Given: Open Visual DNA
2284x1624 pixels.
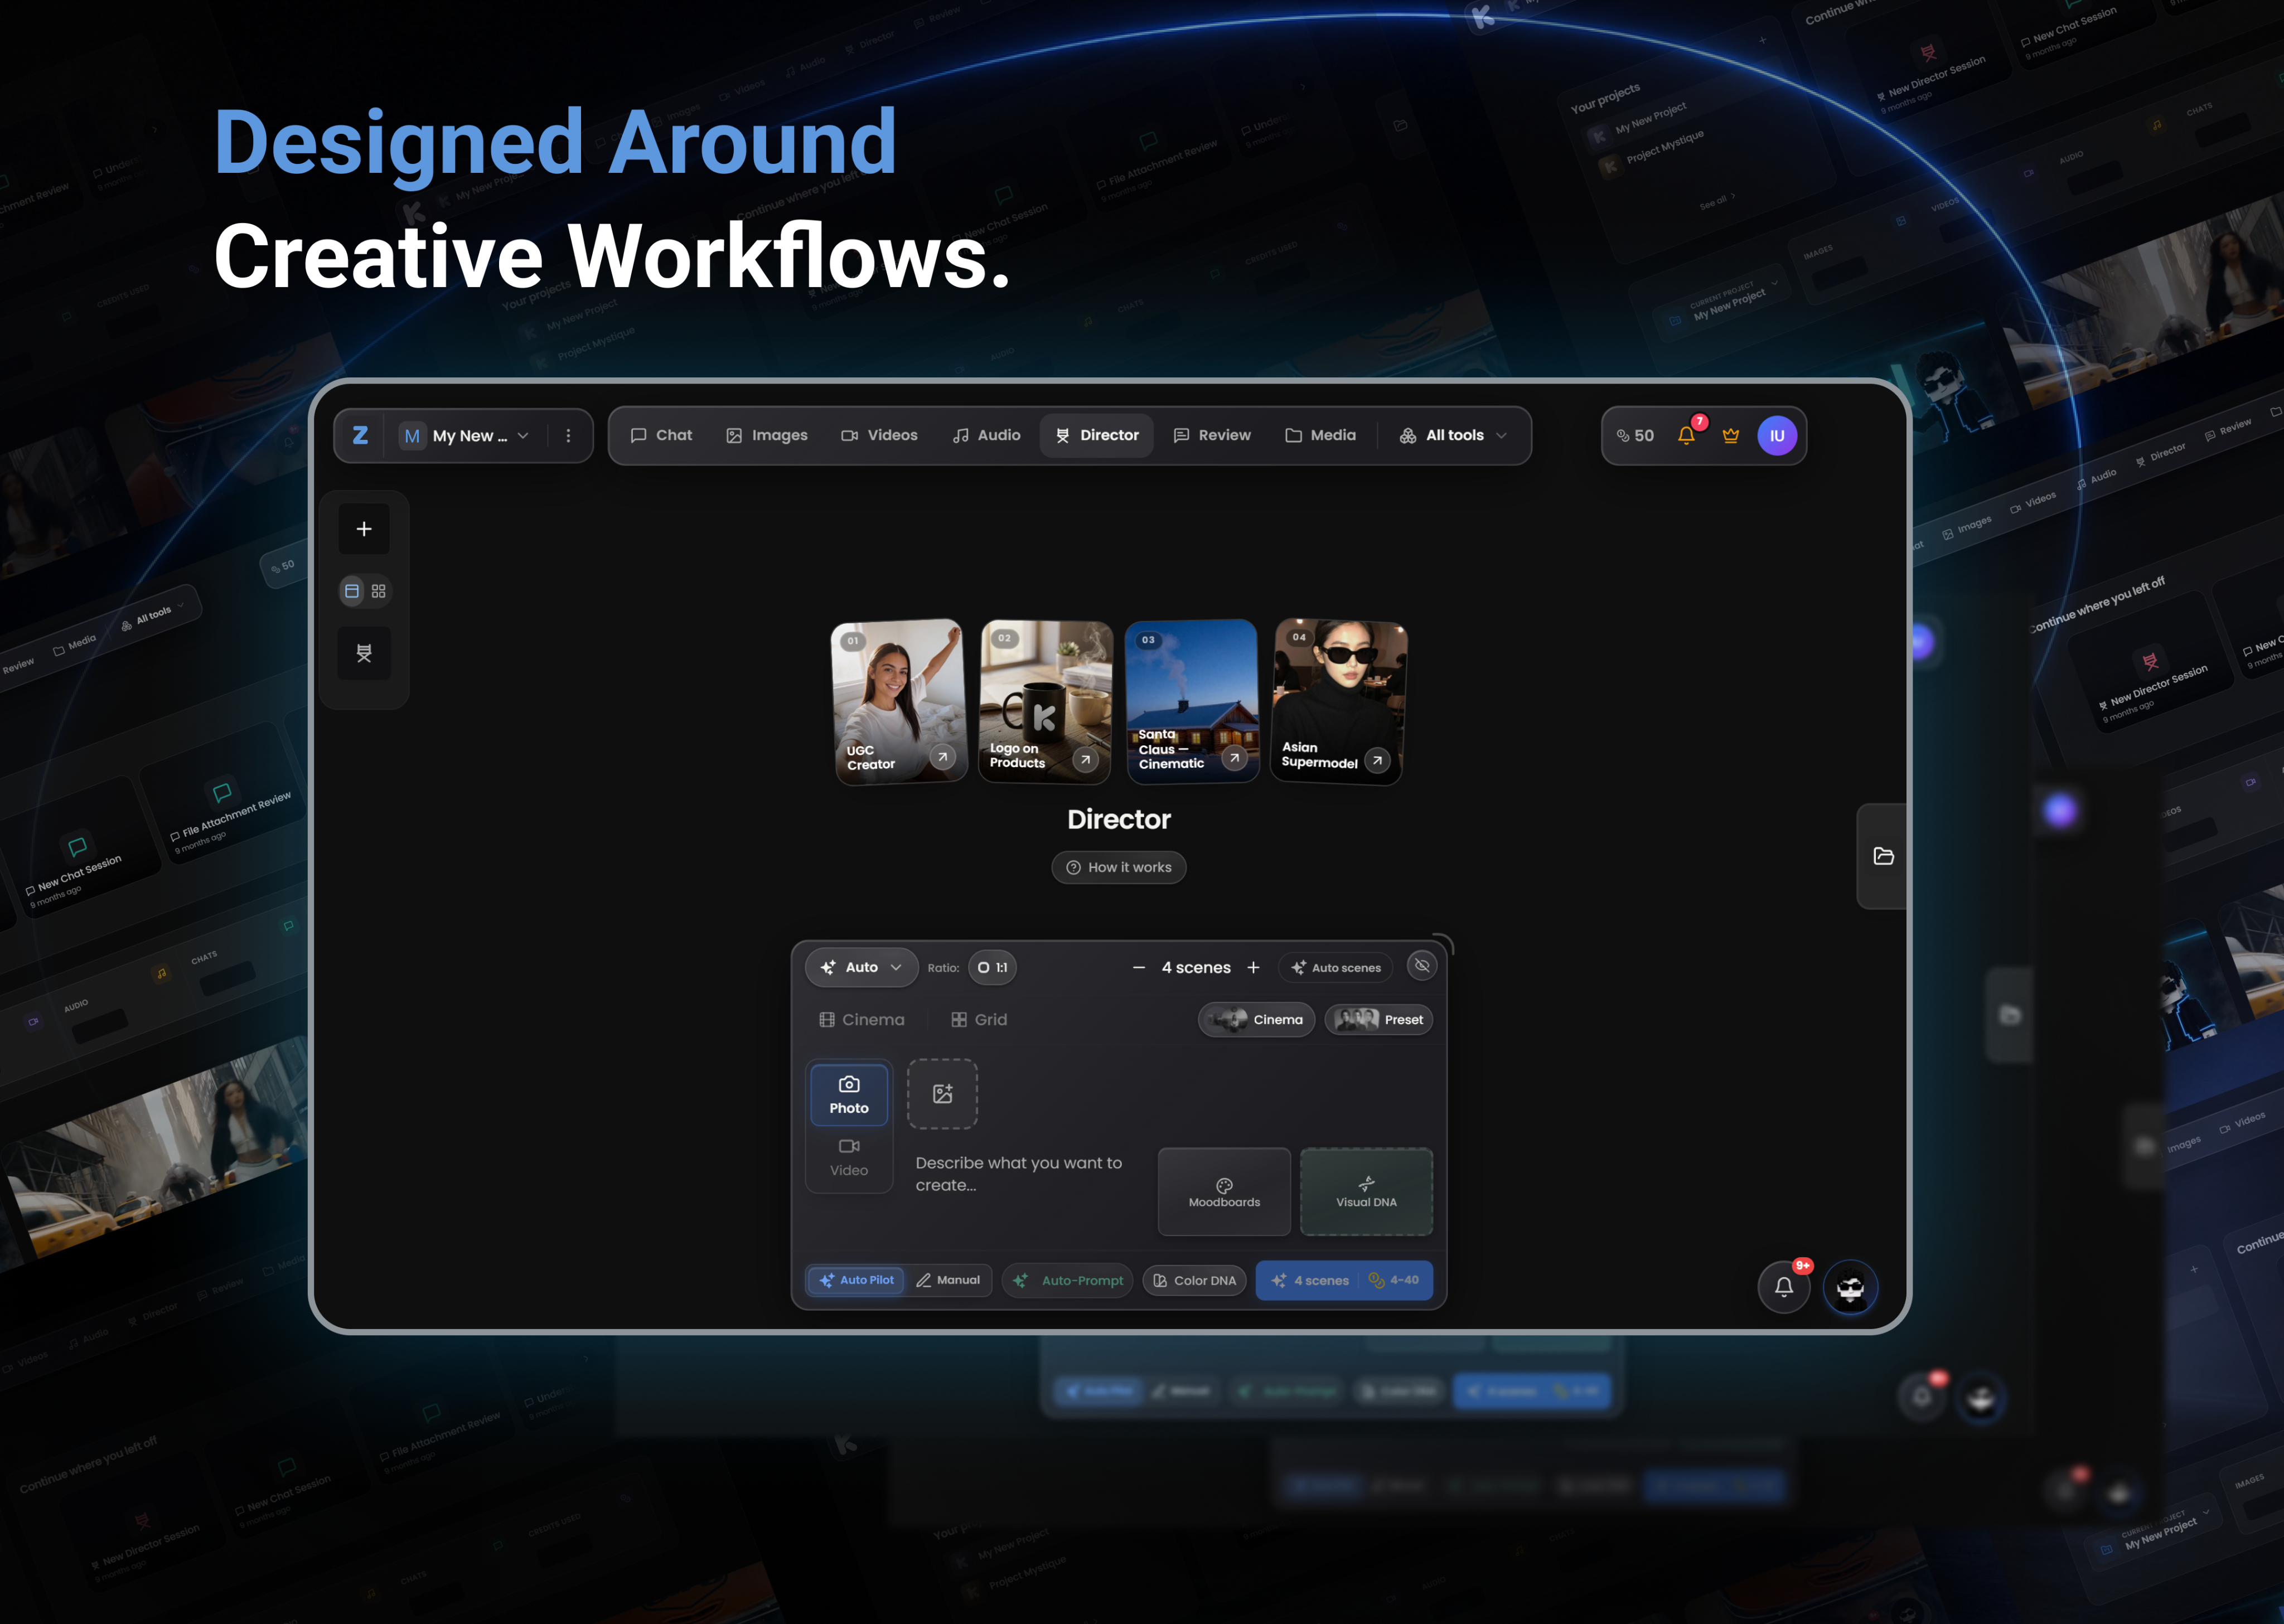Looking at the screenshot, I should pyautogui.click(x=1366, y=1192).
